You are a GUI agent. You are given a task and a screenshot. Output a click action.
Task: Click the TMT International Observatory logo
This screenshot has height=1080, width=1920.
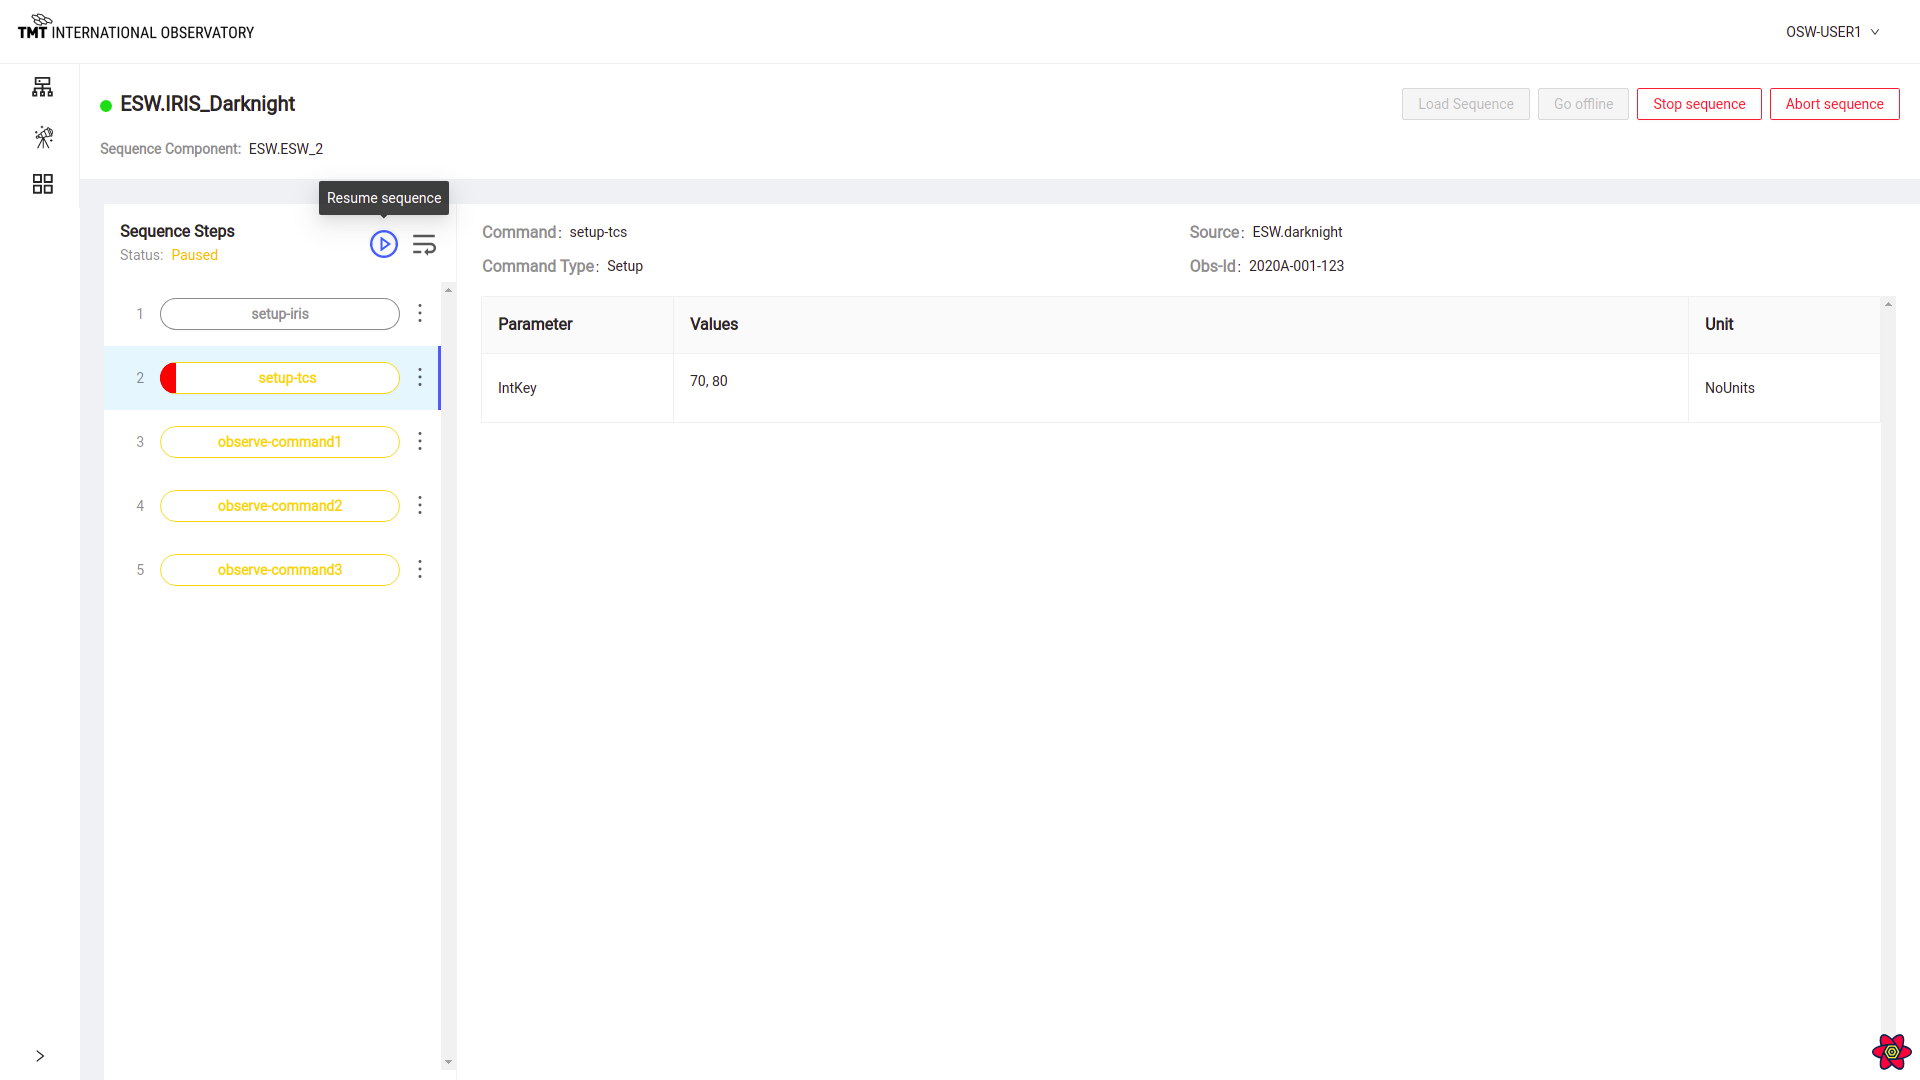click(136, 27)
